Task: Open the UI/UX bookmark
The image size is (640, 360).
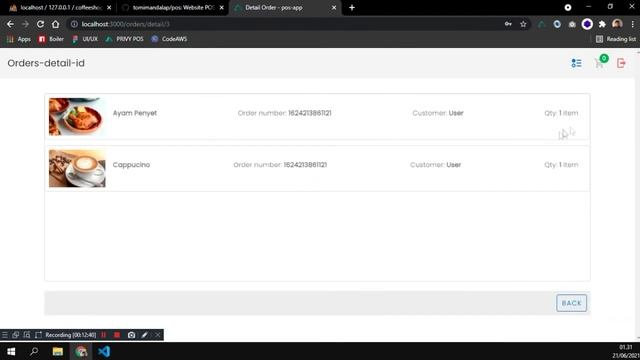Action: point(85,39)
